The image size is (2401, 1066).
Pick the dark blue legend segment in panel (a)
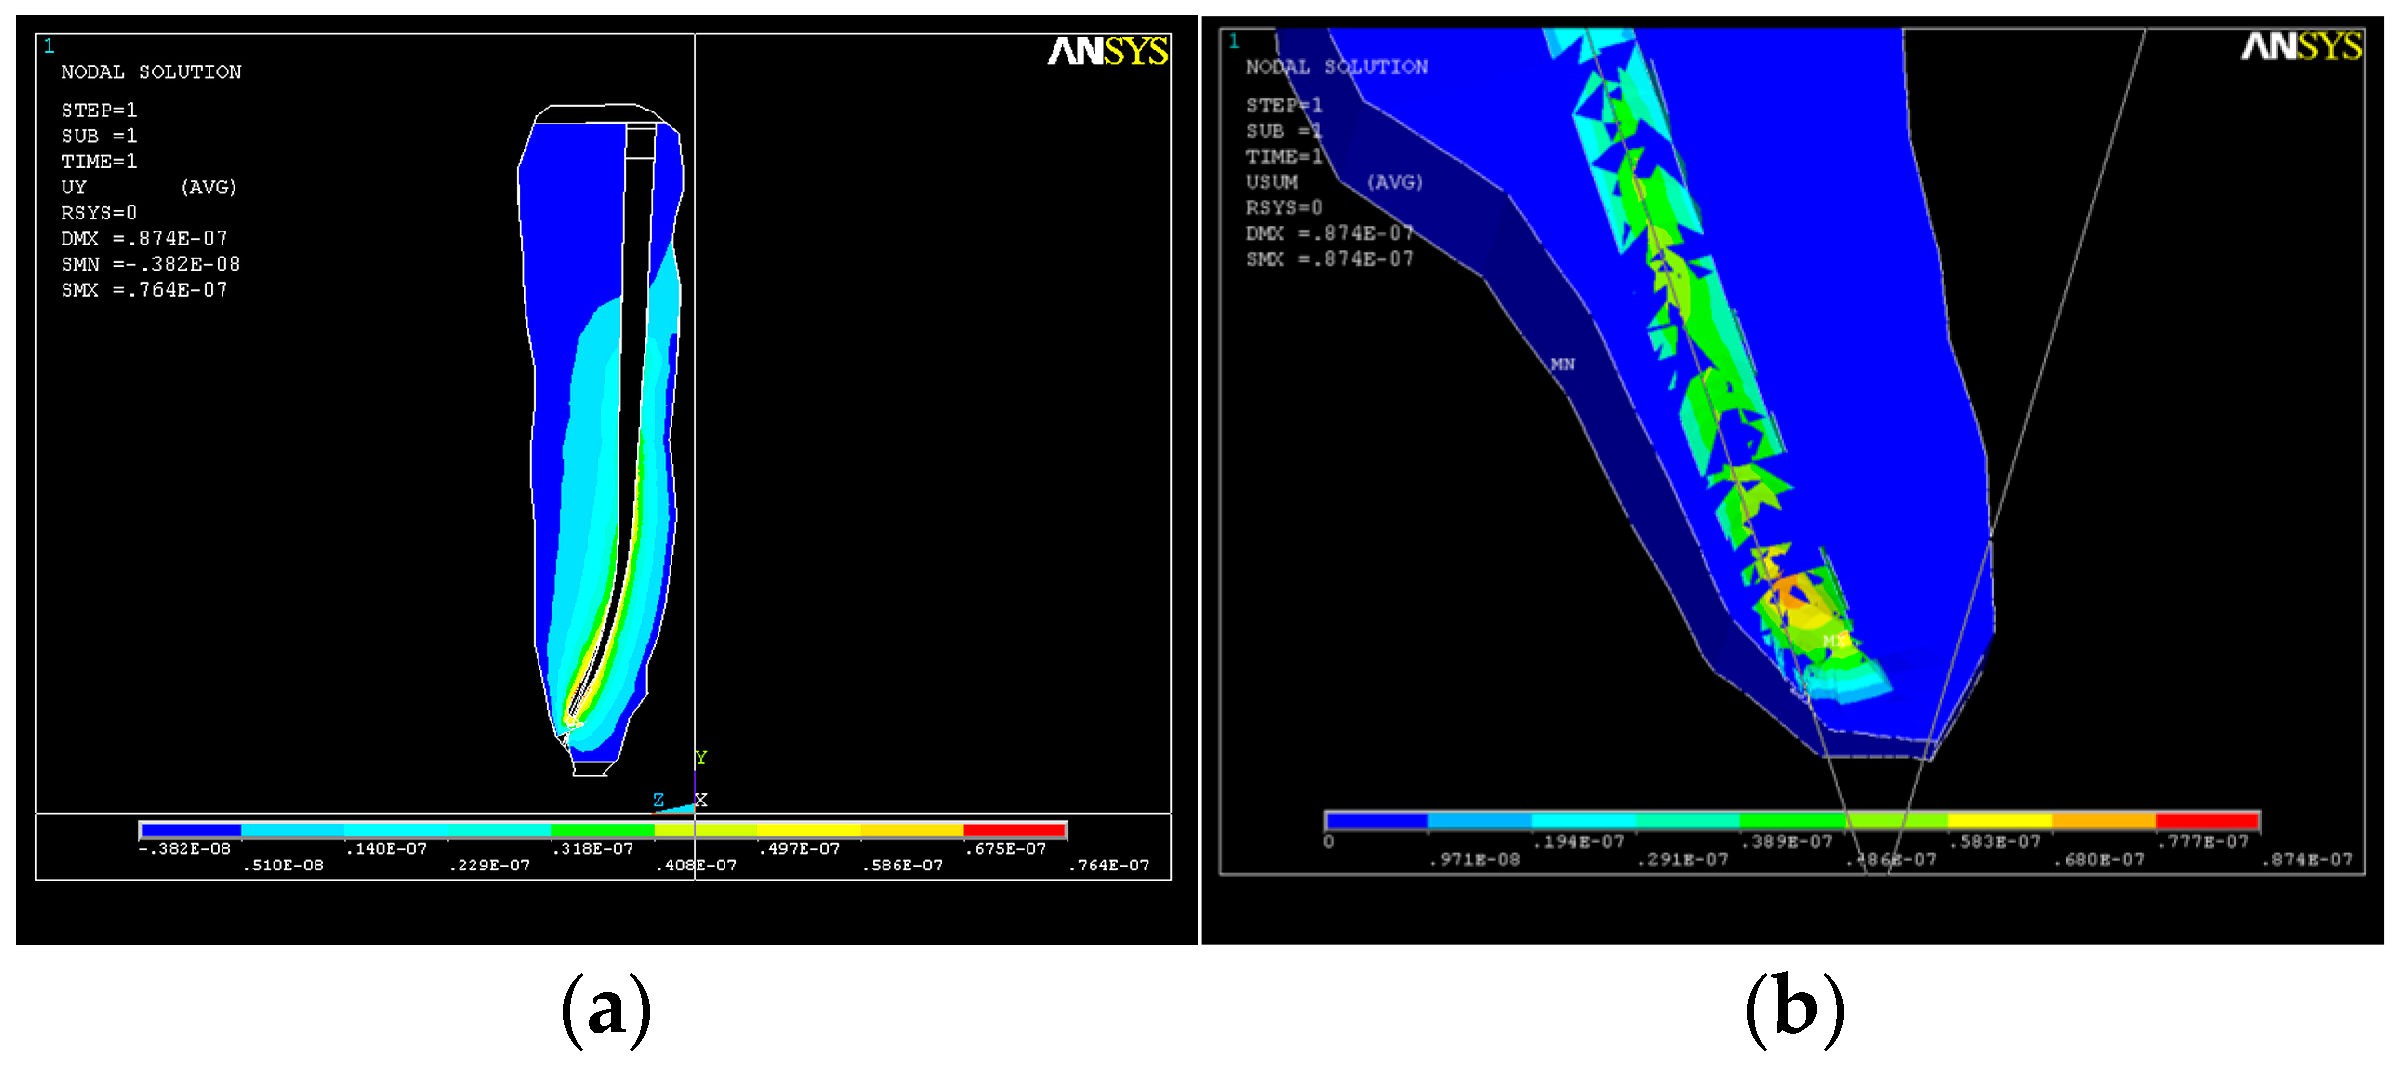tap(191, 830)
